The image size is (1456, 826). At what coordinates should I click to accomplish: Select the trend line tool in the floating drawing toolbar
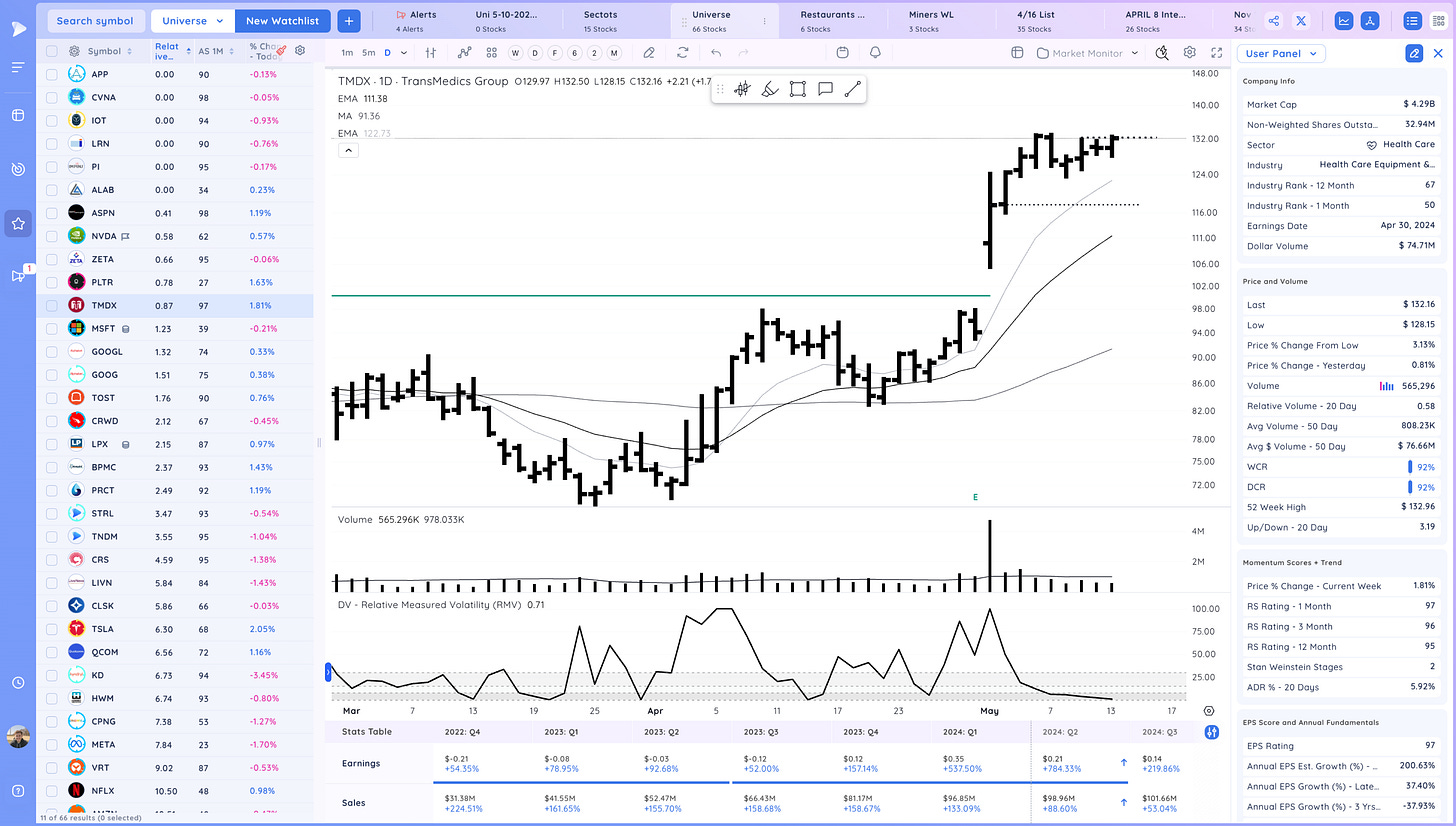(x=852, y=89)
